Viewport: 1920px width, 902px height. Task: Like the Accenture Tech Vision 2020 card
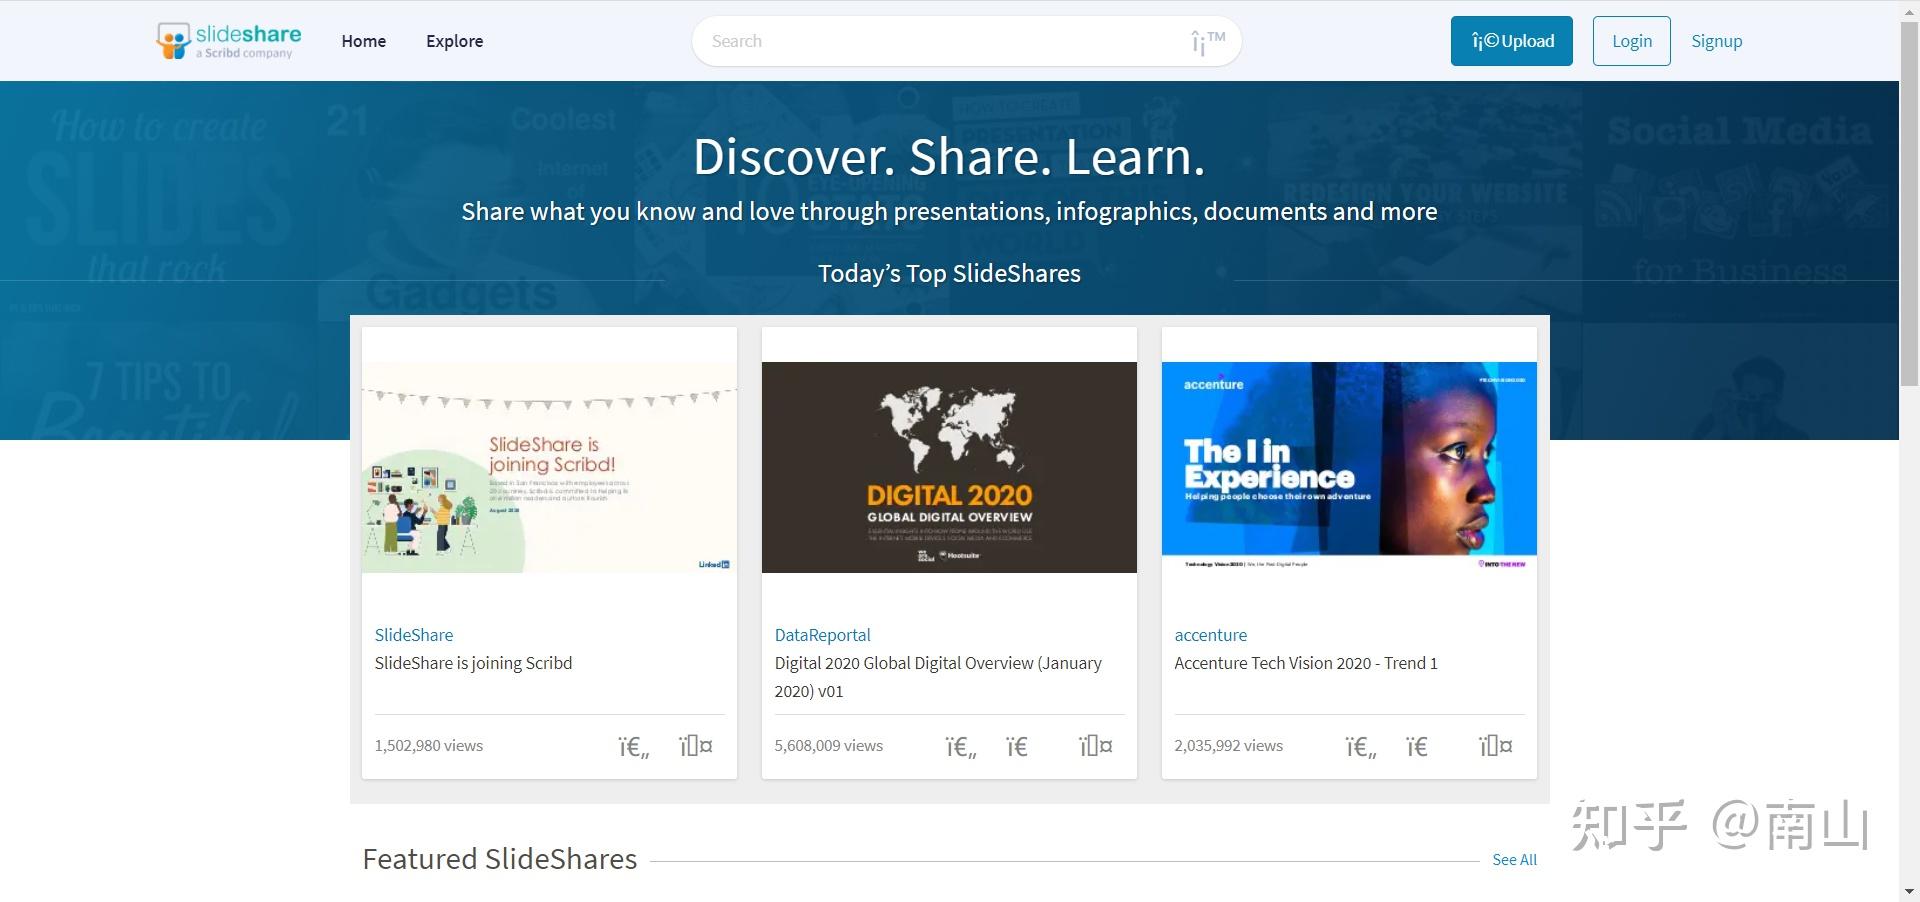click(x=1360, y=747)
